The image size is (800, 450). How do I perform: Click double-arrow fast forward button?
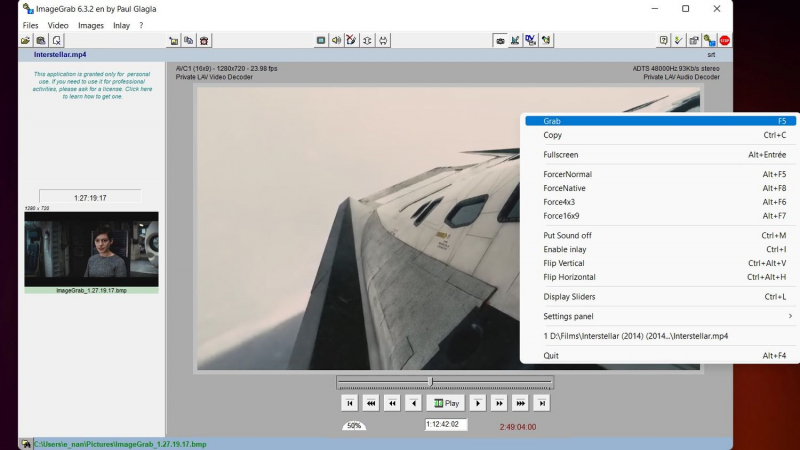pos(499,403)
